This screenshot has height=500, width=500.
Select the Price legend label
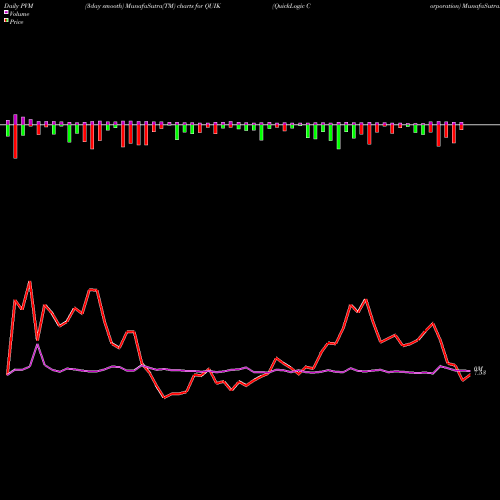pos(16,22)
